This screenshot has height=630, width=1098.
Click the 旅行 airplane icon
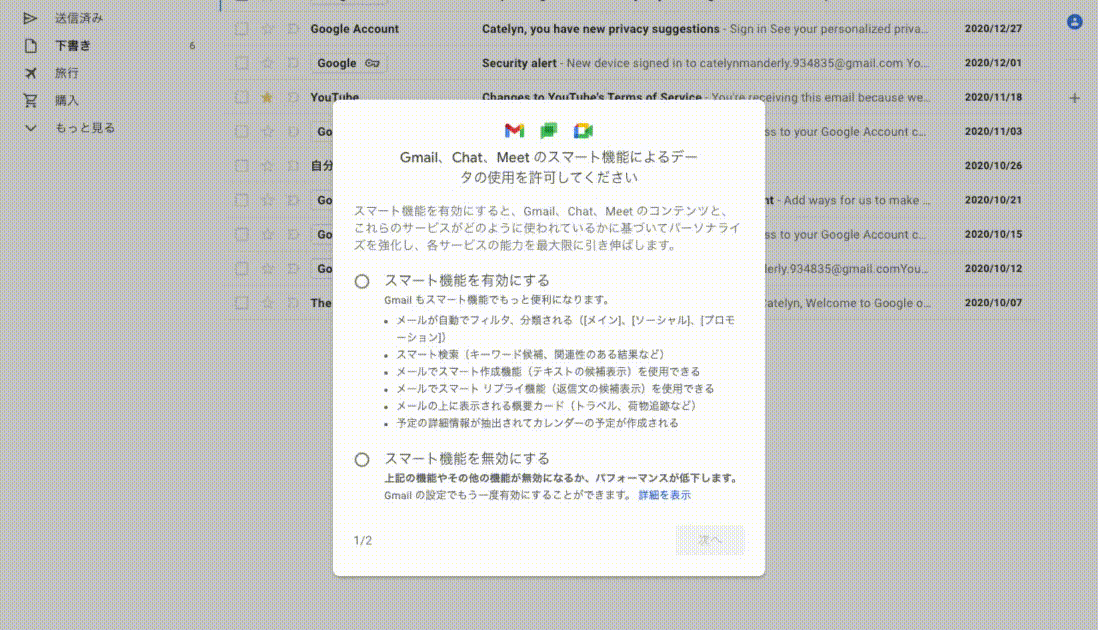pos(30,73)
